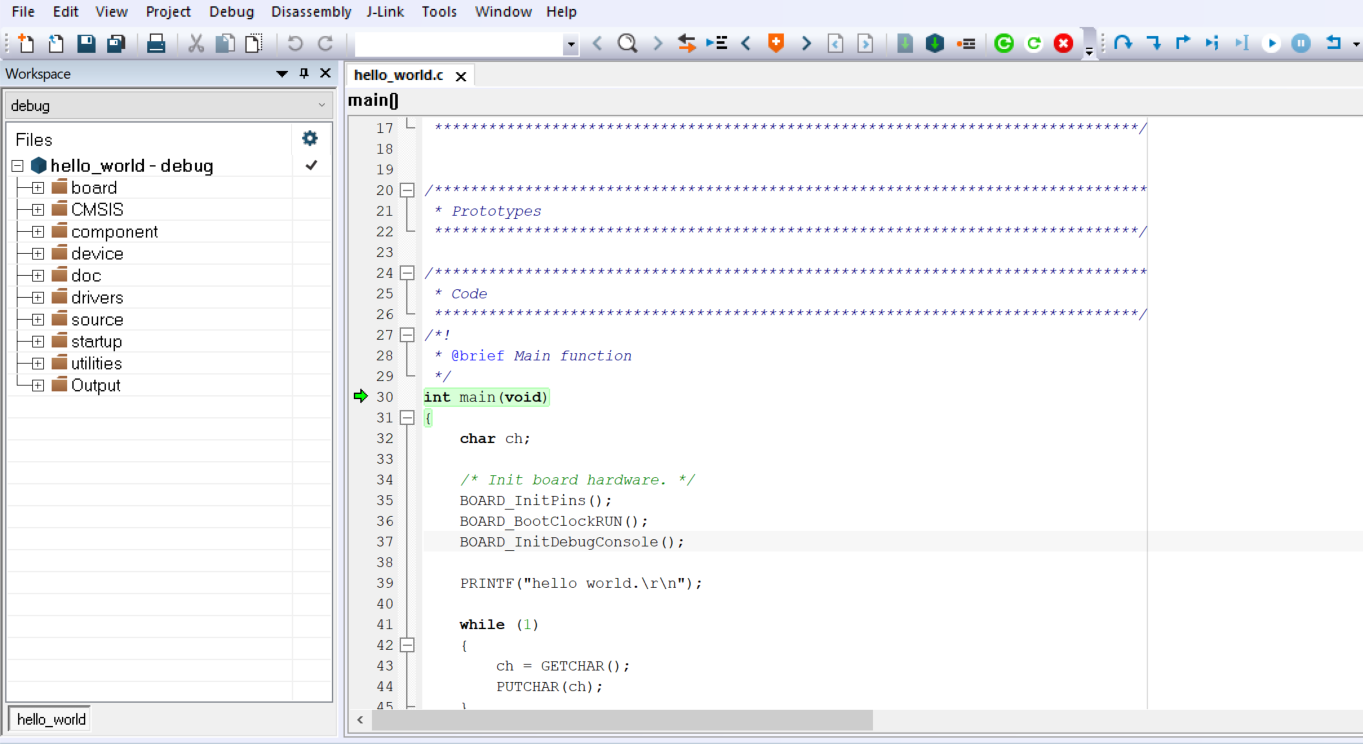1363x744 pixels.
Task: Close the hello_world.c editor tab
Action: tap(461, 76)
